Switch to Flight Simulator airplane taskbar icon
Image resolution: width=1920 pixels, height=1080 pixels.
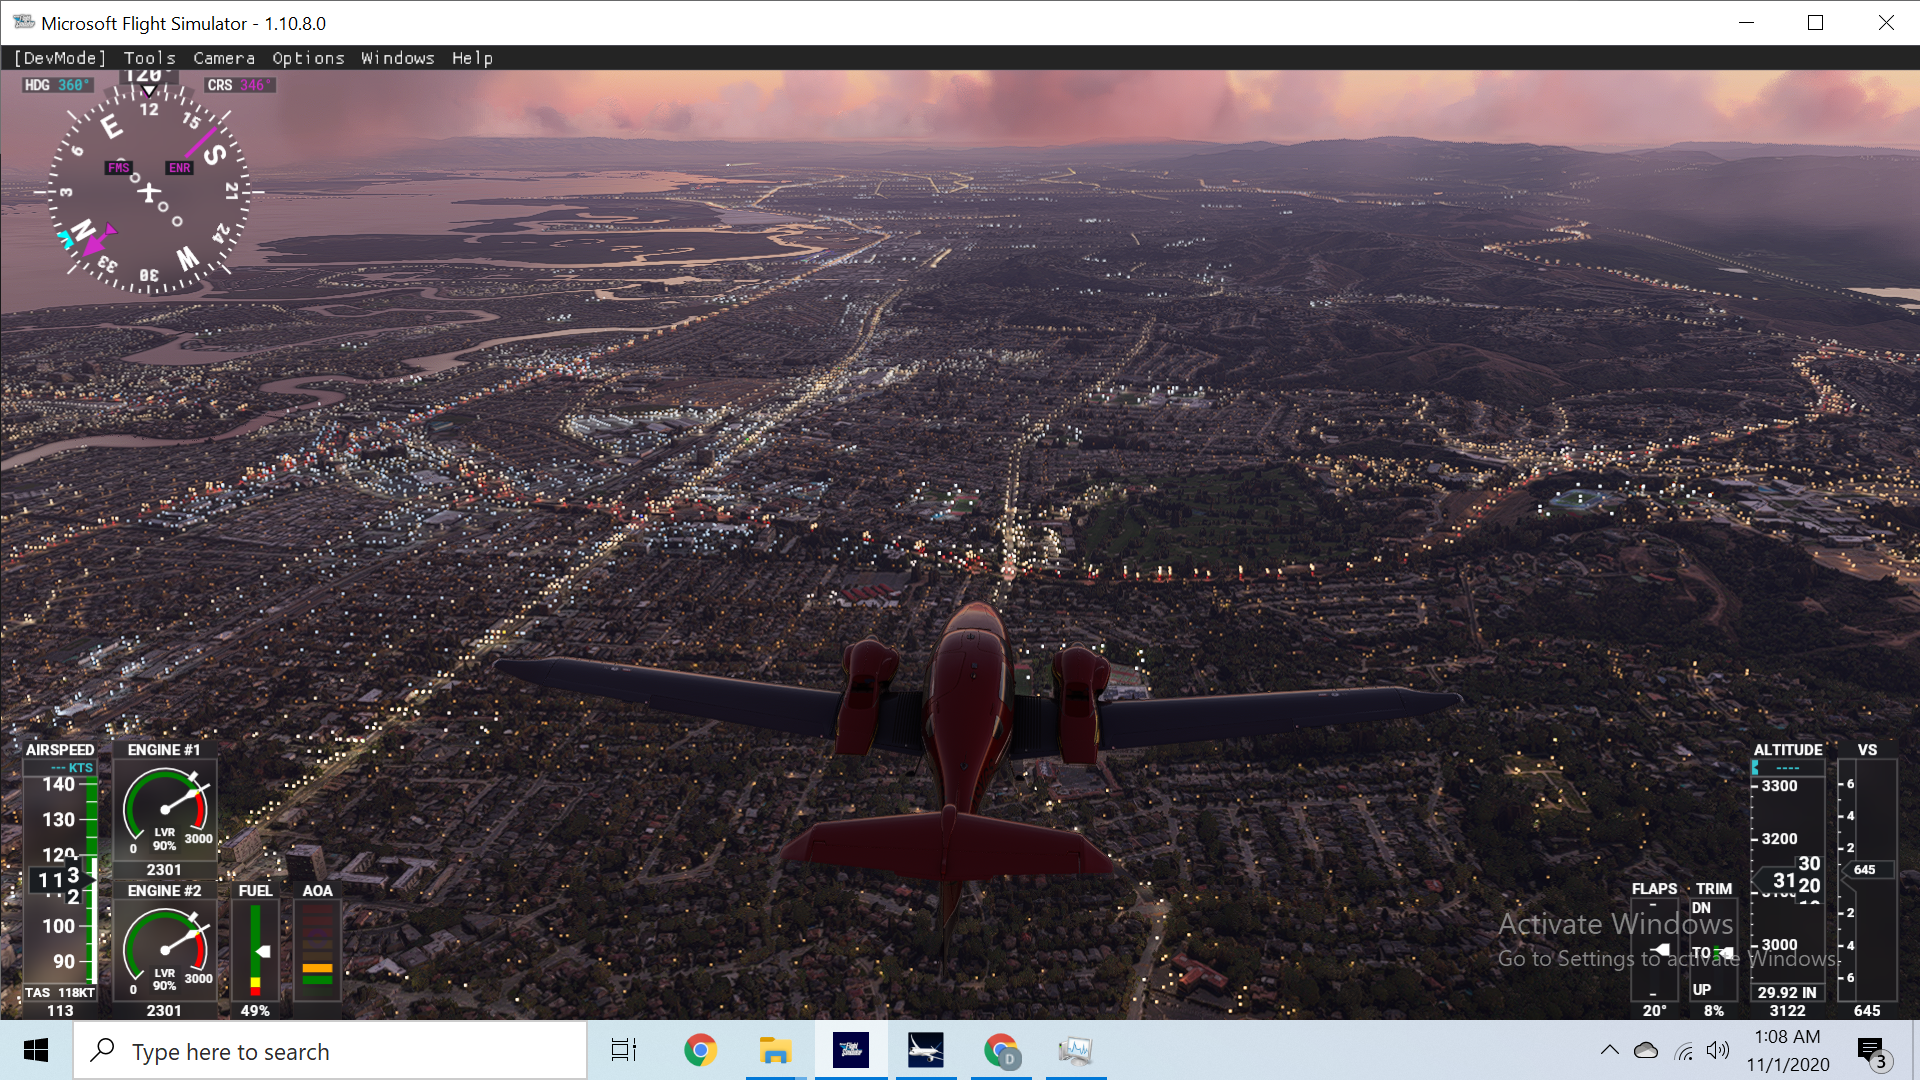tap(926, 1050)
